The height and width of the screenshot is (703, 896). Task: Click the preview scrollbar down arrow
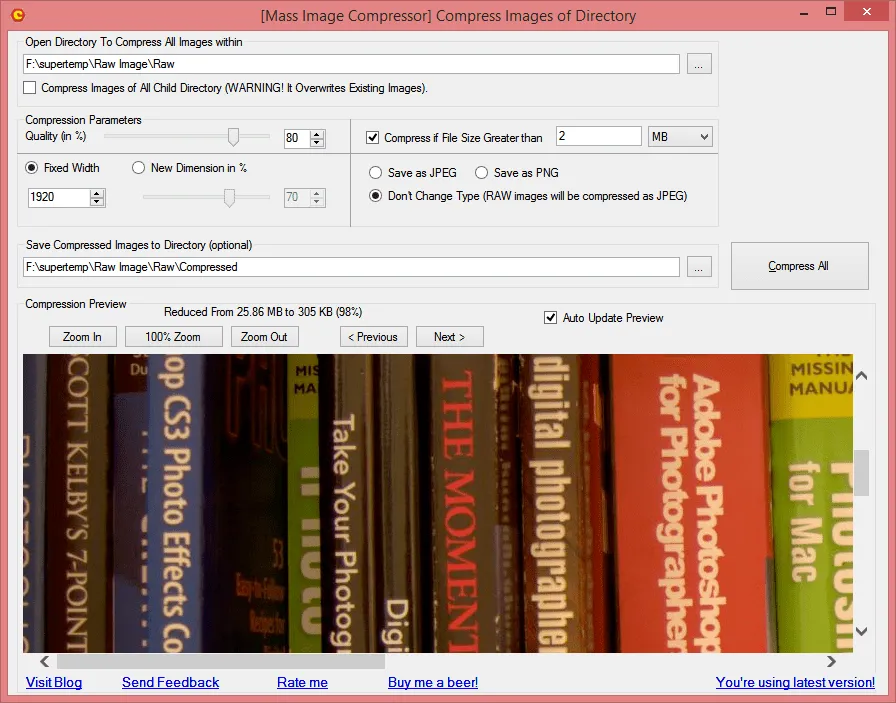[x=861, y=632]
